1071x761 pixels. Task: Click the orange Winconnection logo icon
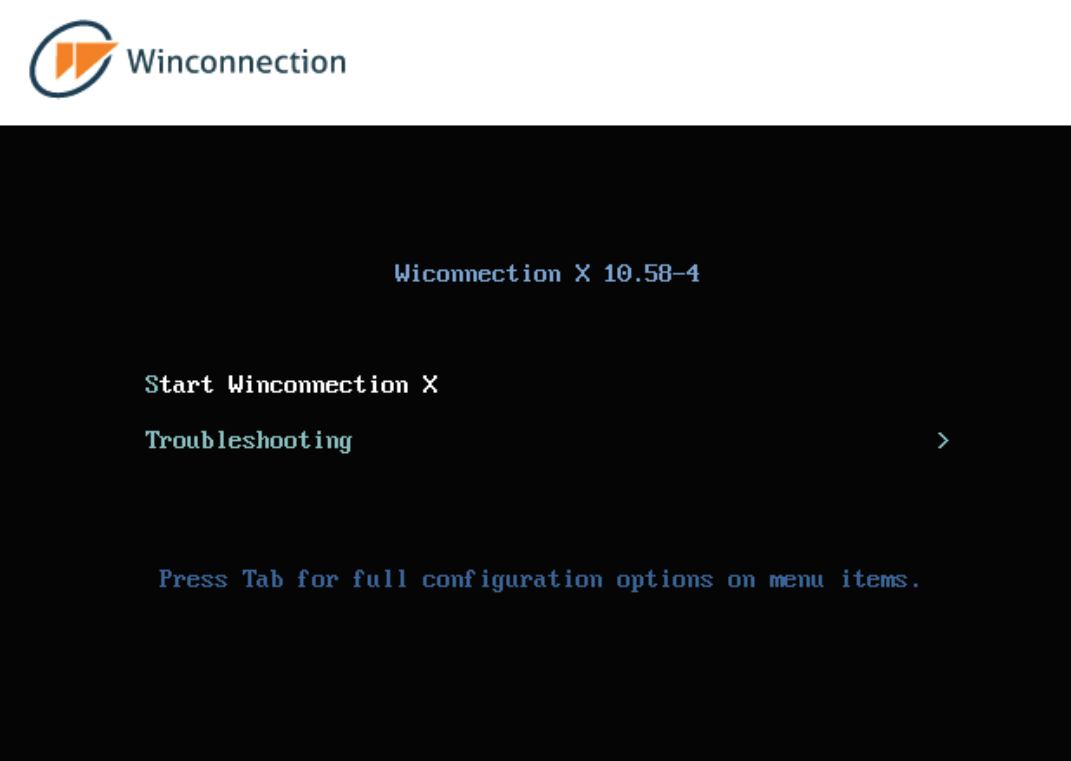73,59
